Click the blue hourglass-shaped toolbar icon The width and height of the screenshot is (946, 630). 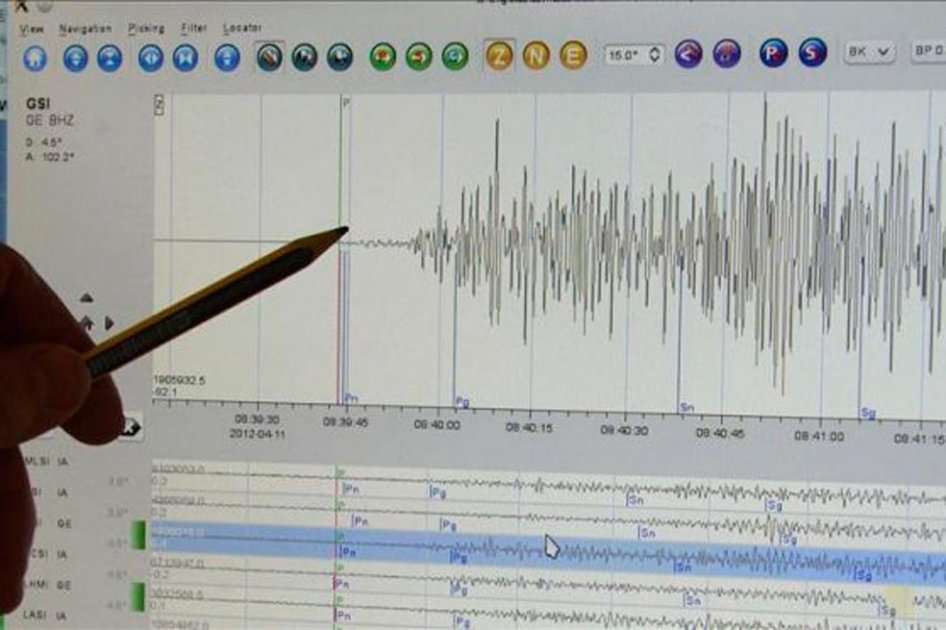(110, 59)
